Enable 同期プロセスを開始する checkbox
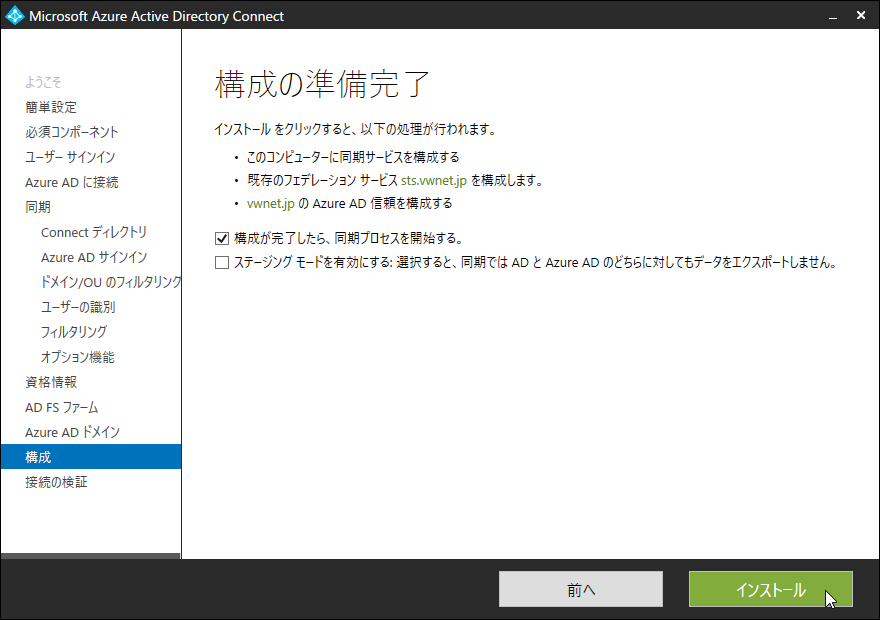The height and width of the screenshot is (620, 880). (x=222, y=238)
